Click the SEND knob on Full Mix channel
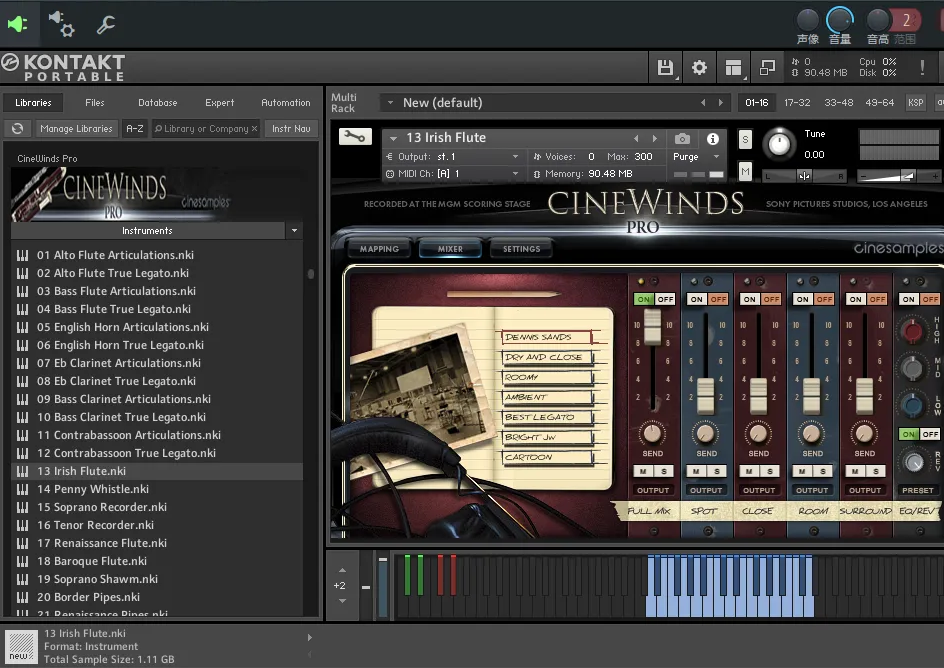944x668 pixels. 652,433
